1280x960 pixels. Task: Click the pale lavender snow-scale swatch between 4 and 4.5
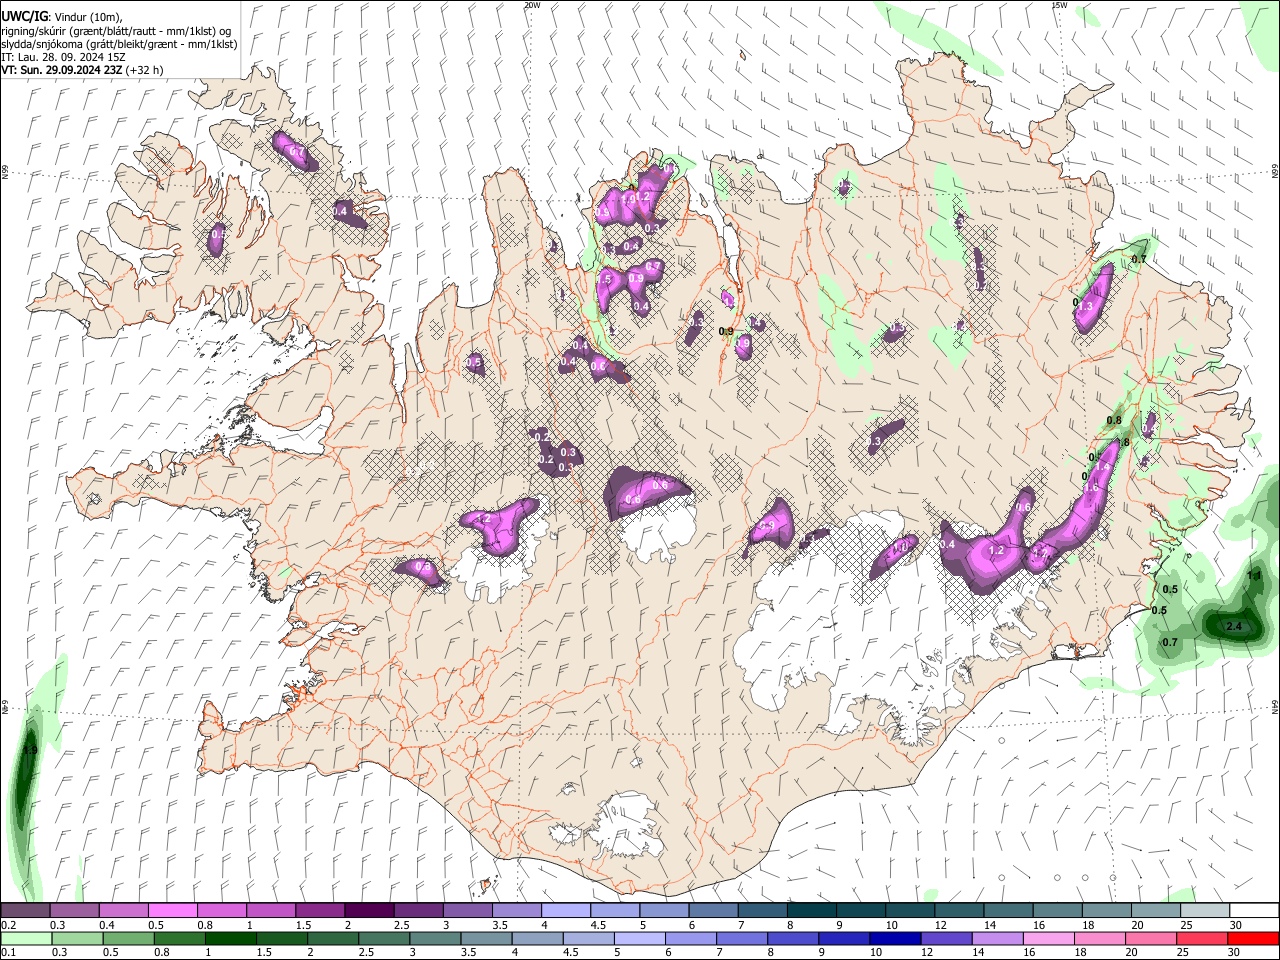[565, 911]
